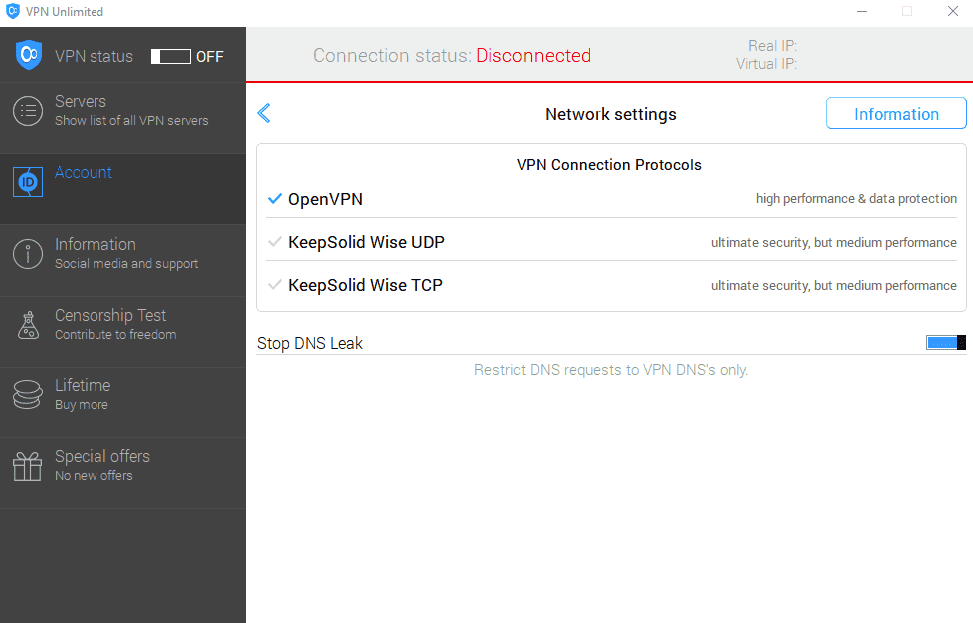Open the Servers menu item
973x623 pixels.
[131, 111]
